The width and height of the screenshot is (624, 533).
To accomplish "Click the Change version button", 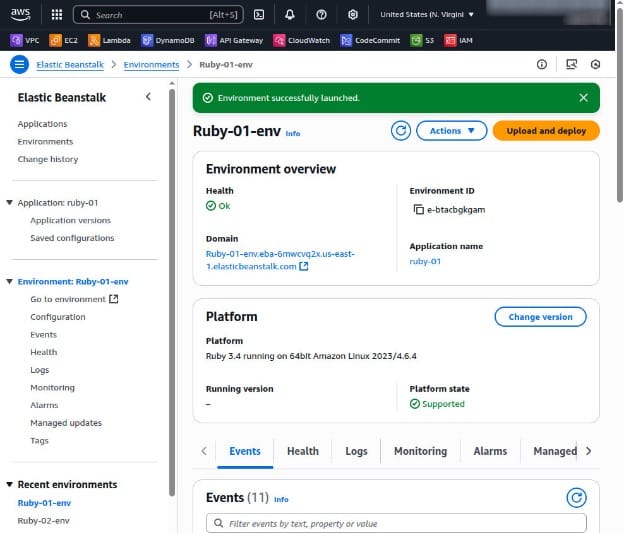I will [x=540, y=317].
